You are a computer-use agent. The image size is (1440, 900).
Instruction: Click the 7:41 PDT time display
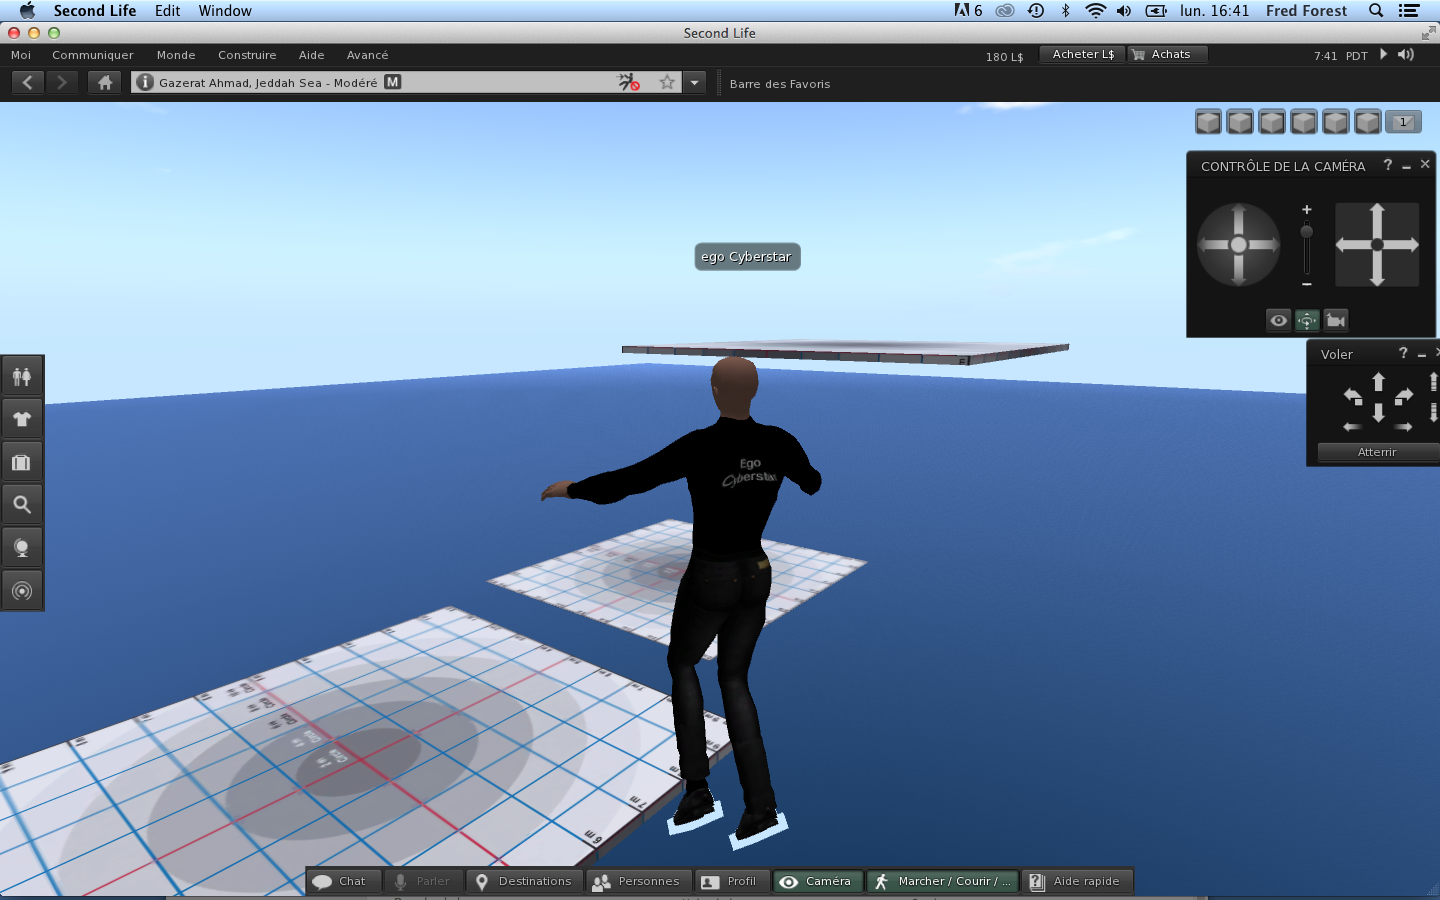(1340, 56)
